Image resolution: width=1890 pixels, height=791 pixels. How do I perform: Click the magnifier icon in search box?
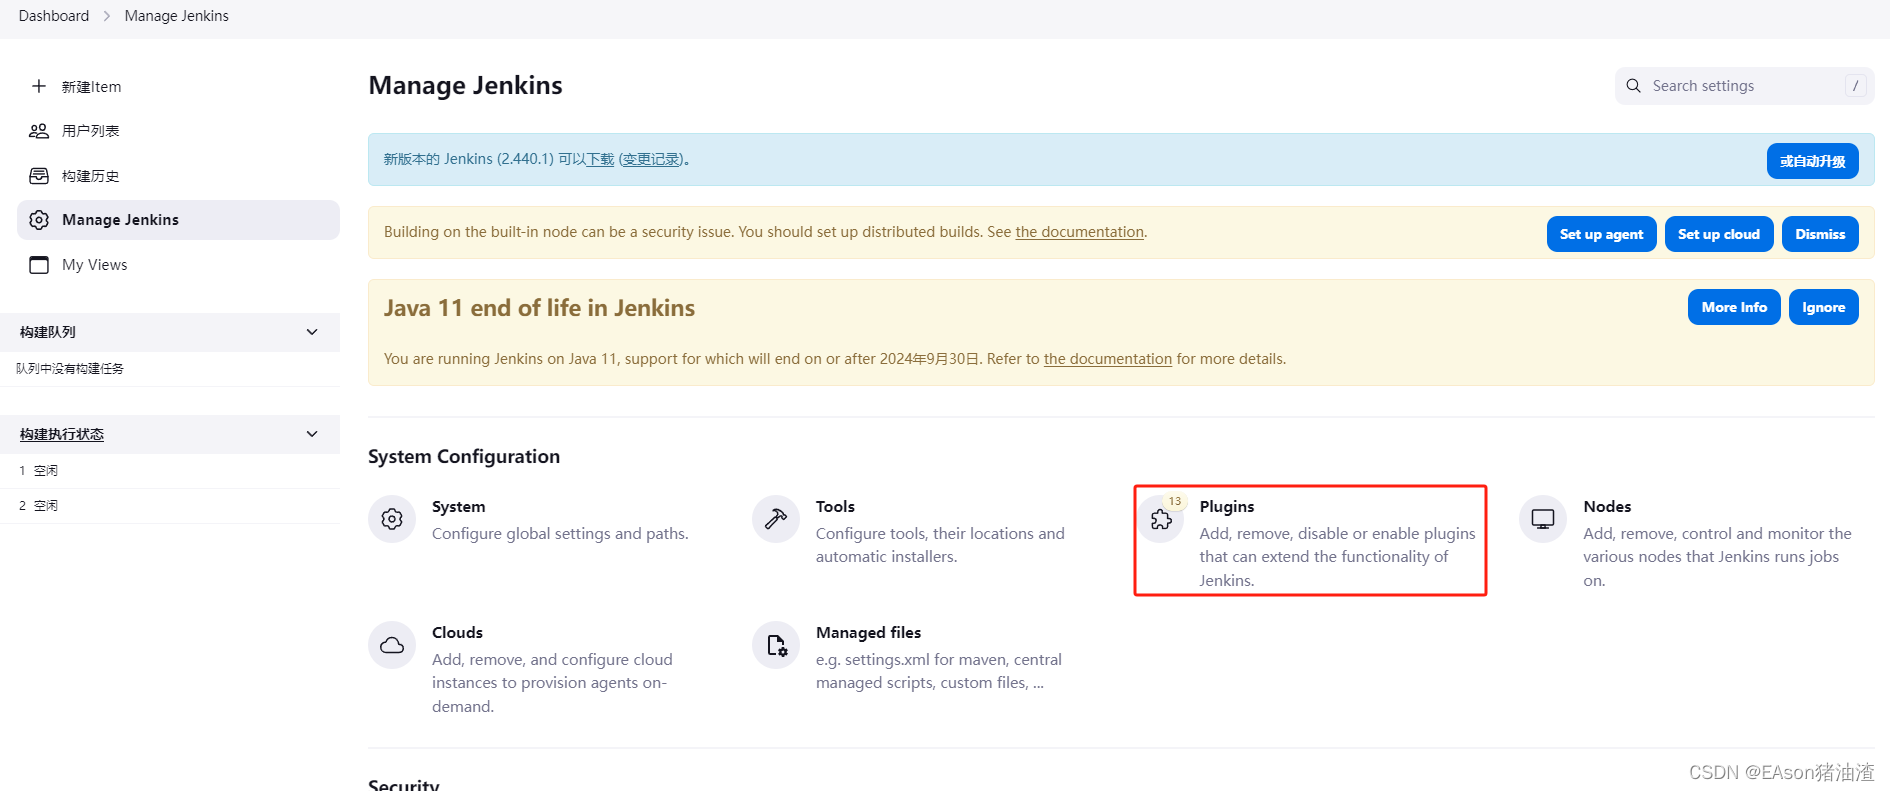coord(1633,86)
